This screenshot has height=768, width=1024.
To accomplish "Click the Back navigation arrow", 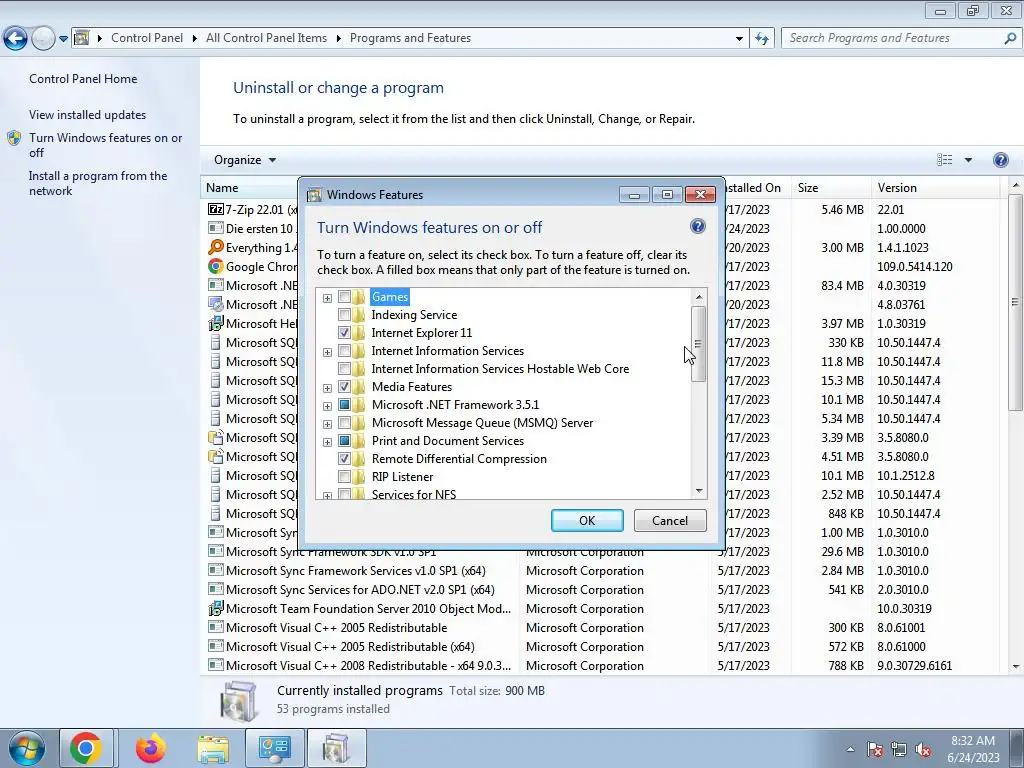I will (16, 39).
